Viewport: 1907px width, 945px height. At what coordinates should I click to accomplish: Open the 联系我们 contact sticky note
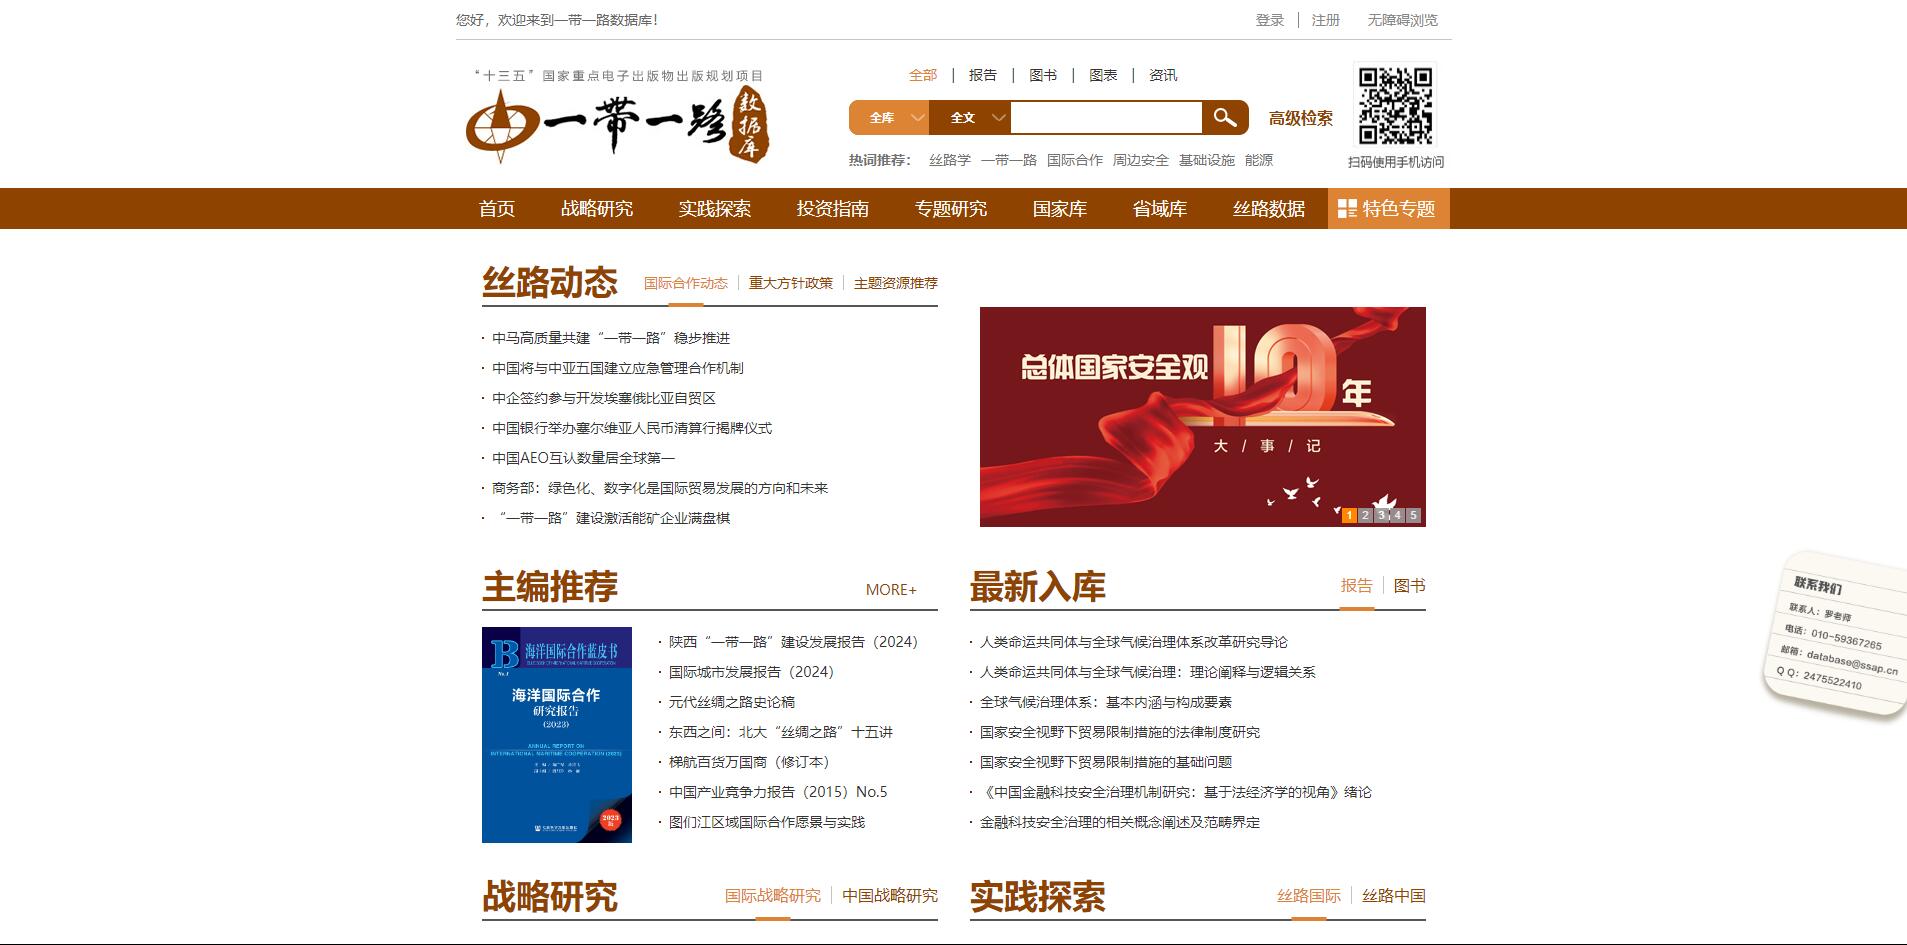(1837, 634)
